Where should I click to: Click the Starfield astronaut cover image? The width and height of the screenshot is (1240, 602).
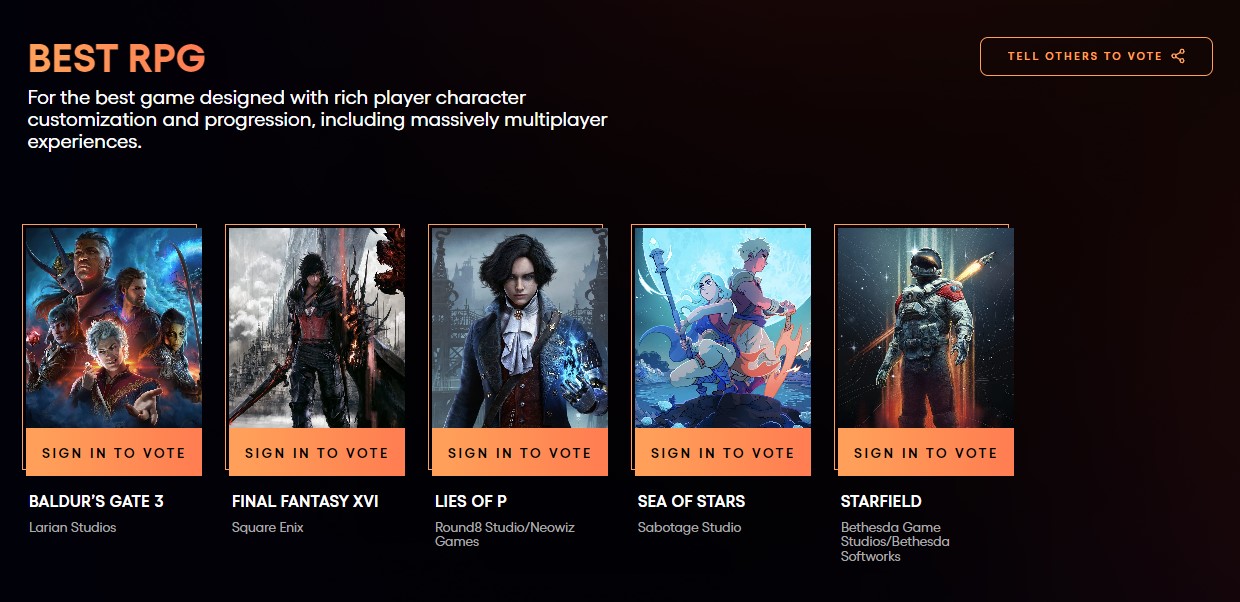click(x=926, y=328)
